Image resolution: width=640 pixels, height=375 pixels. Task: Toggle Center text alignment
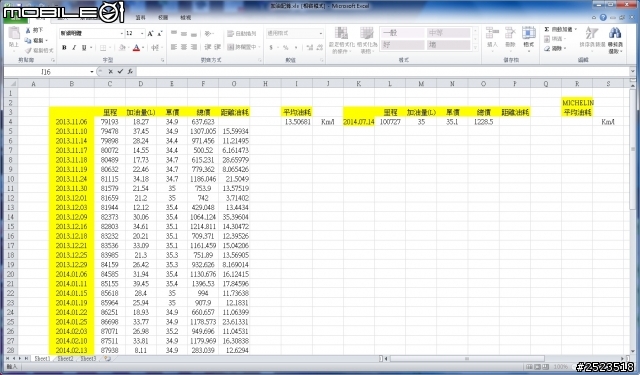click(x=184, y=47)
